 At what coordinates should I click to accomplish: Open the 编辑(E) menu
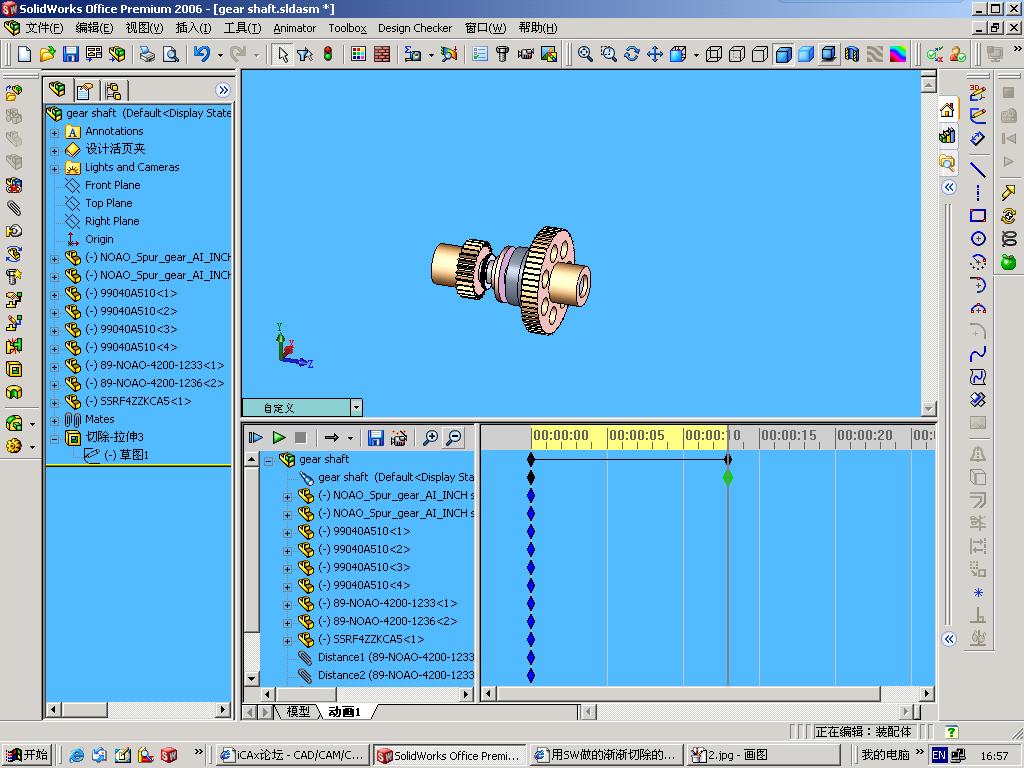click(x=94, y=28)
